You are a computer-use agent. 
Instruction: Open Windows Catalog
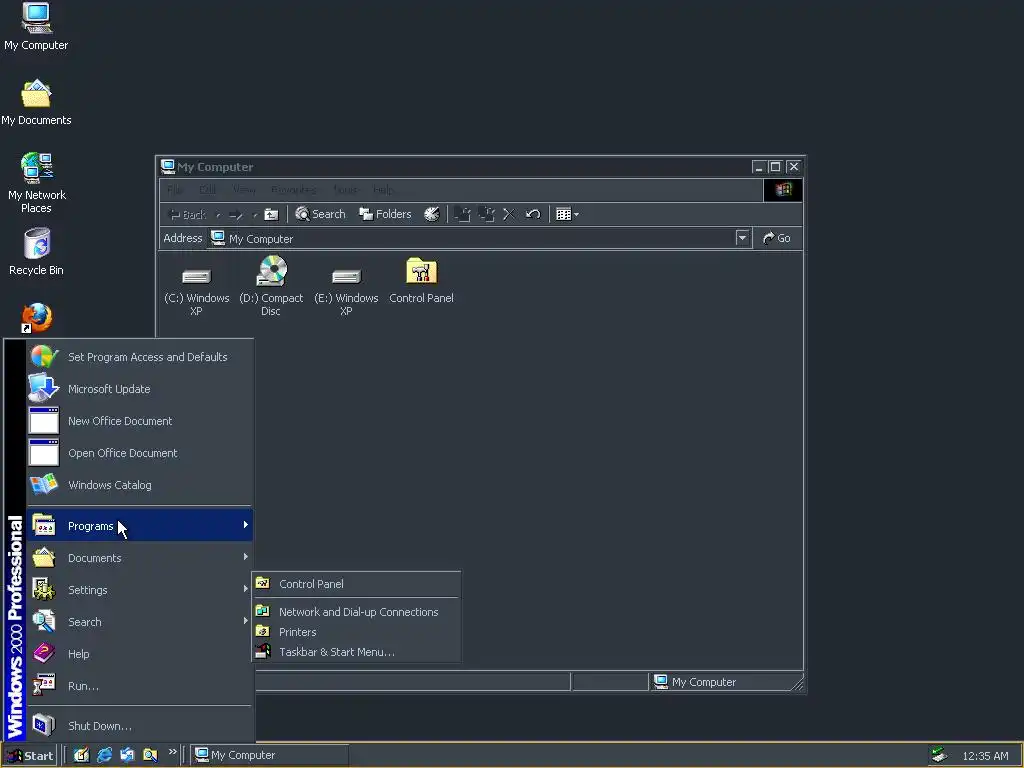[139, 485]
